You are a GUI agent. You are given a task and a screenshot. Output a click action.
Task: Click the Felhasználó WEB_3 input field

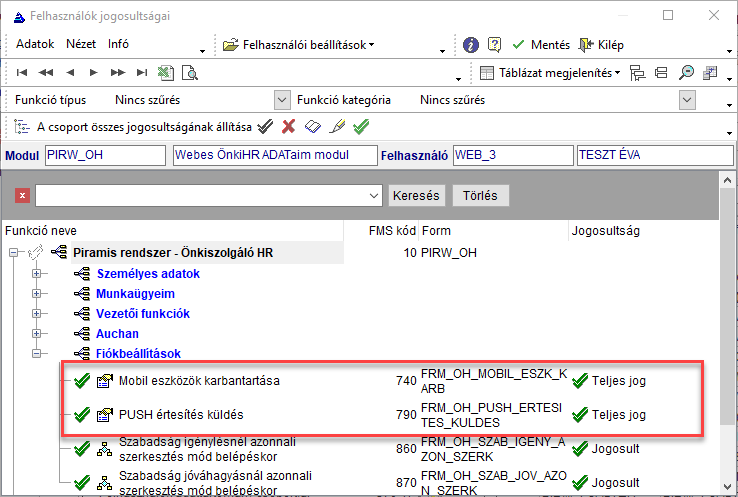[x=510, y=156]
